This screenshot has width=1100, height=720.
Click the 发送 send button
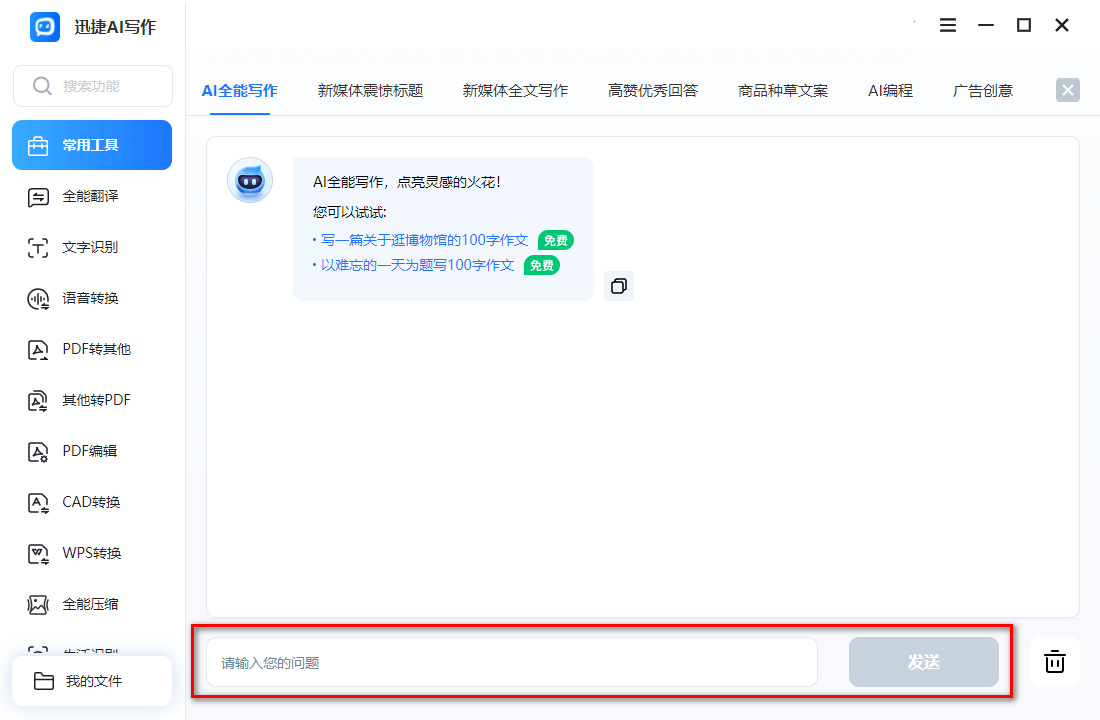tap(923, 662)
